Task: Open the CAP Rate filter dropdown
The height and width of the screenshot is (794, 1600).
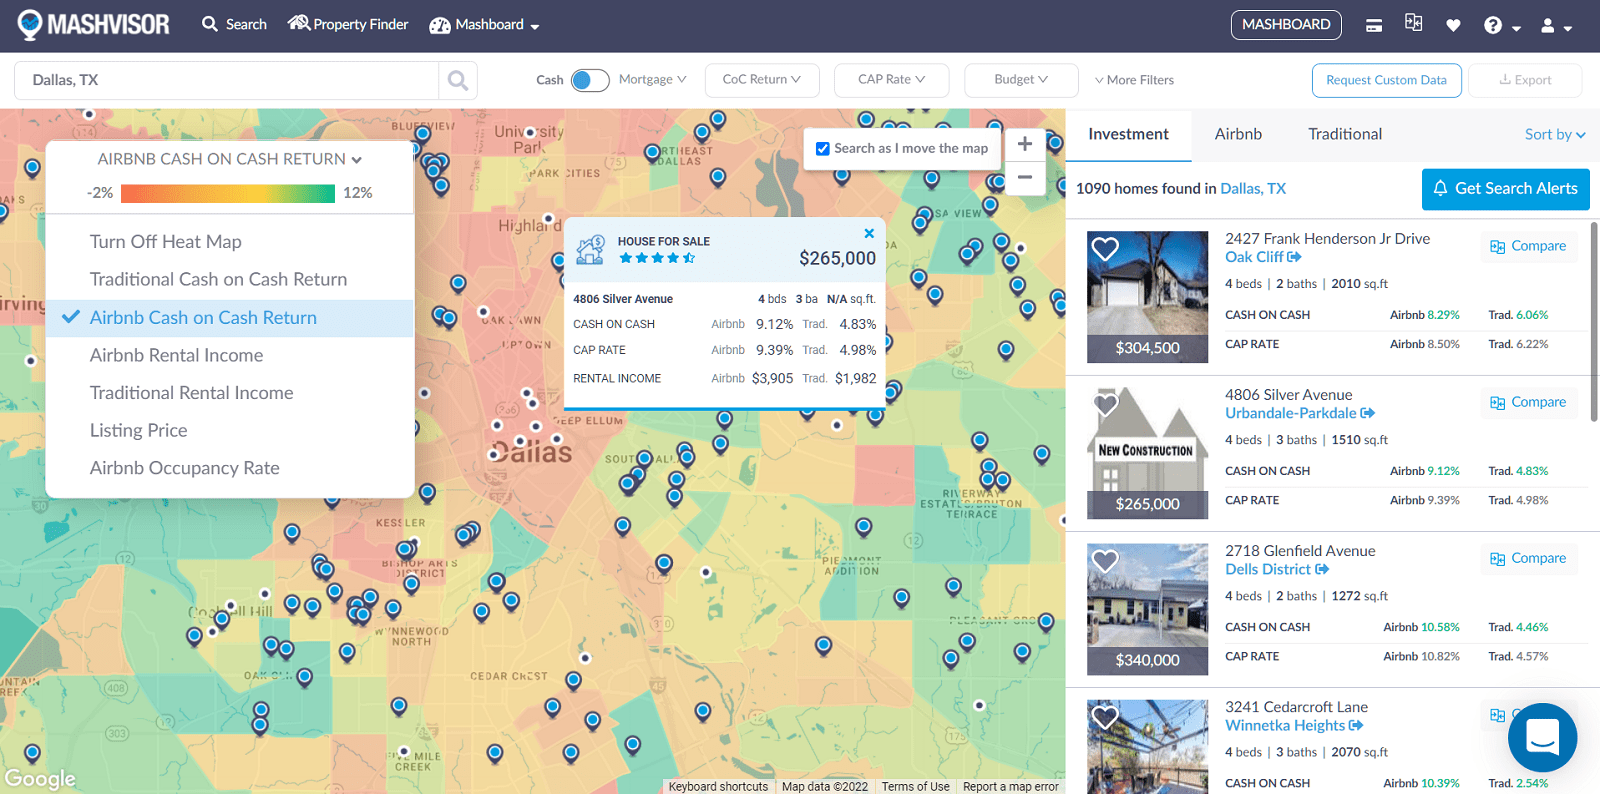Action: [x=891, y=80]
